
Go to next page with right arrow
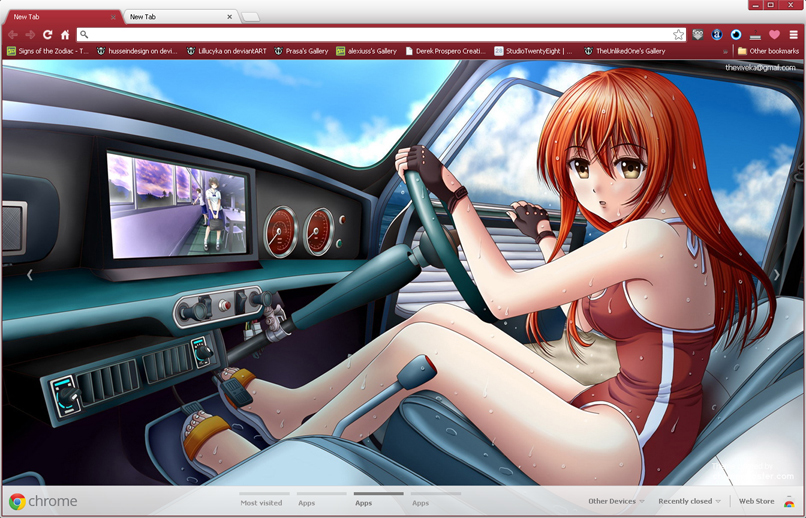pyautogui.click(x=776, y=275)
